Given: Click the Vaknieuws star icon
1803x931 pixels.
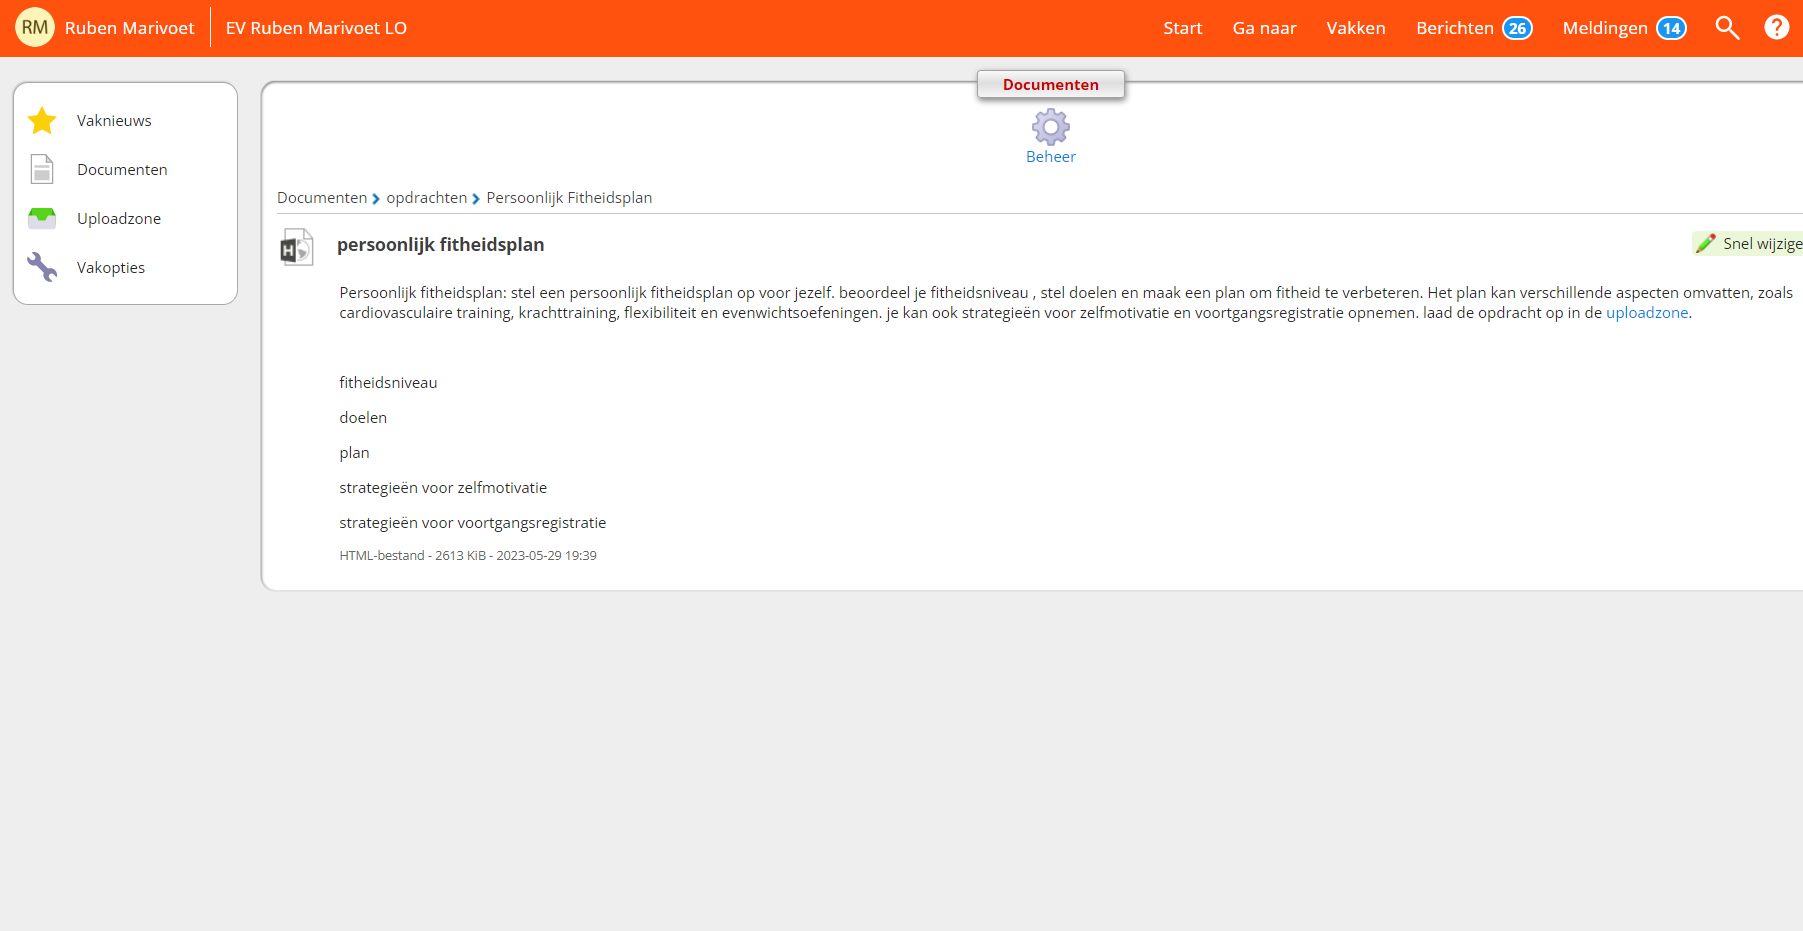Looking at the screenshot, I should (42, 121).
